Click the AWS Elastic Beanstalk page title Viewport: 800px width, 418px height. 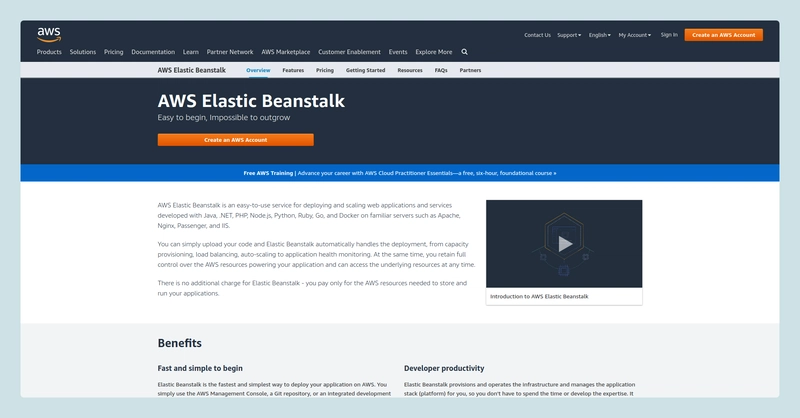251,101
